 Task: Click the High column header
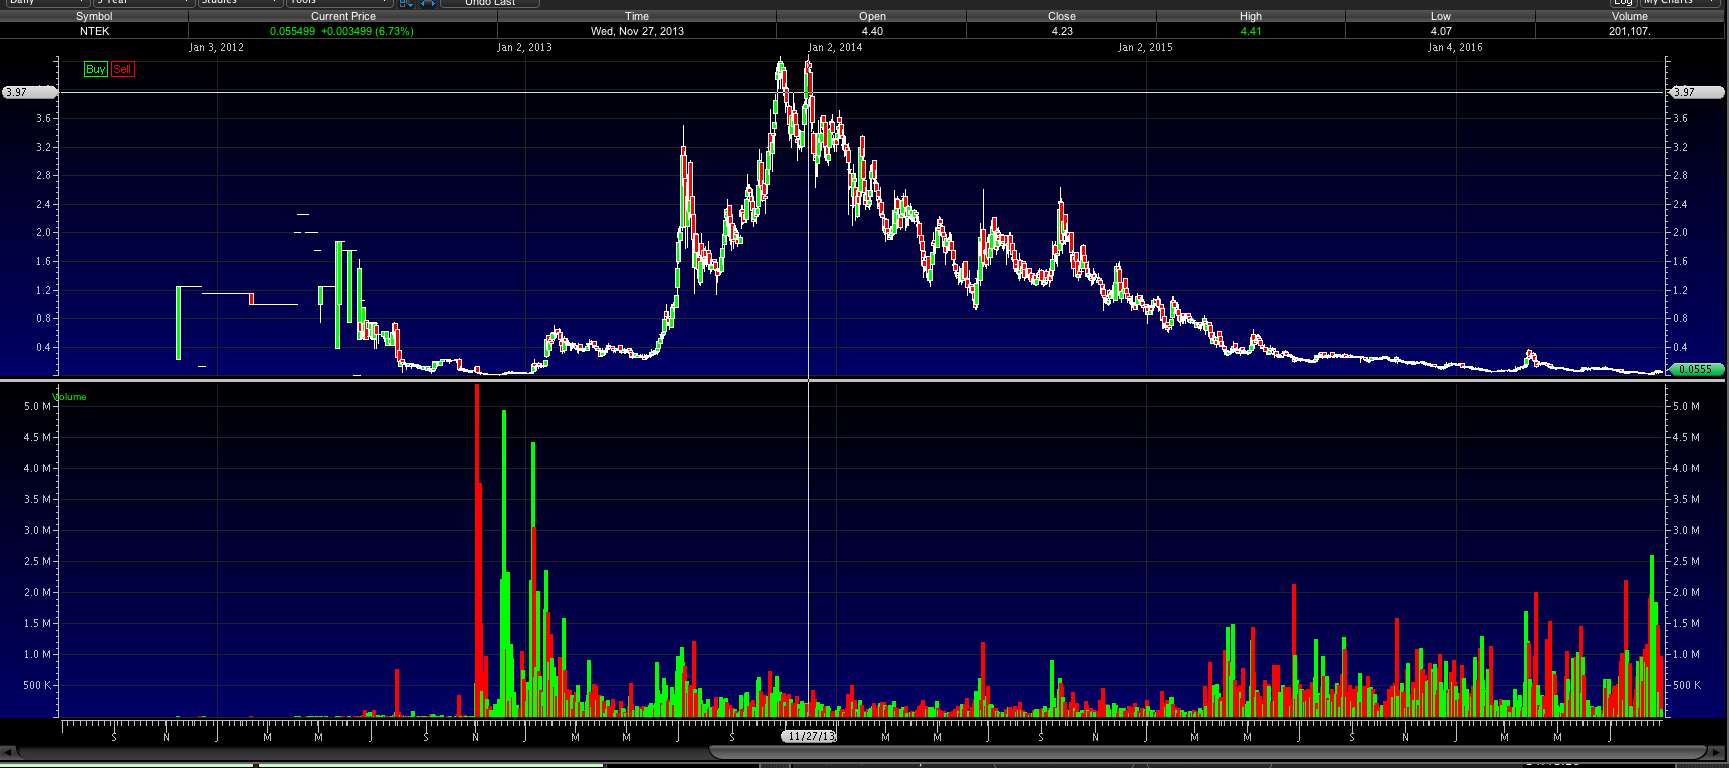tap(1251, 16)
